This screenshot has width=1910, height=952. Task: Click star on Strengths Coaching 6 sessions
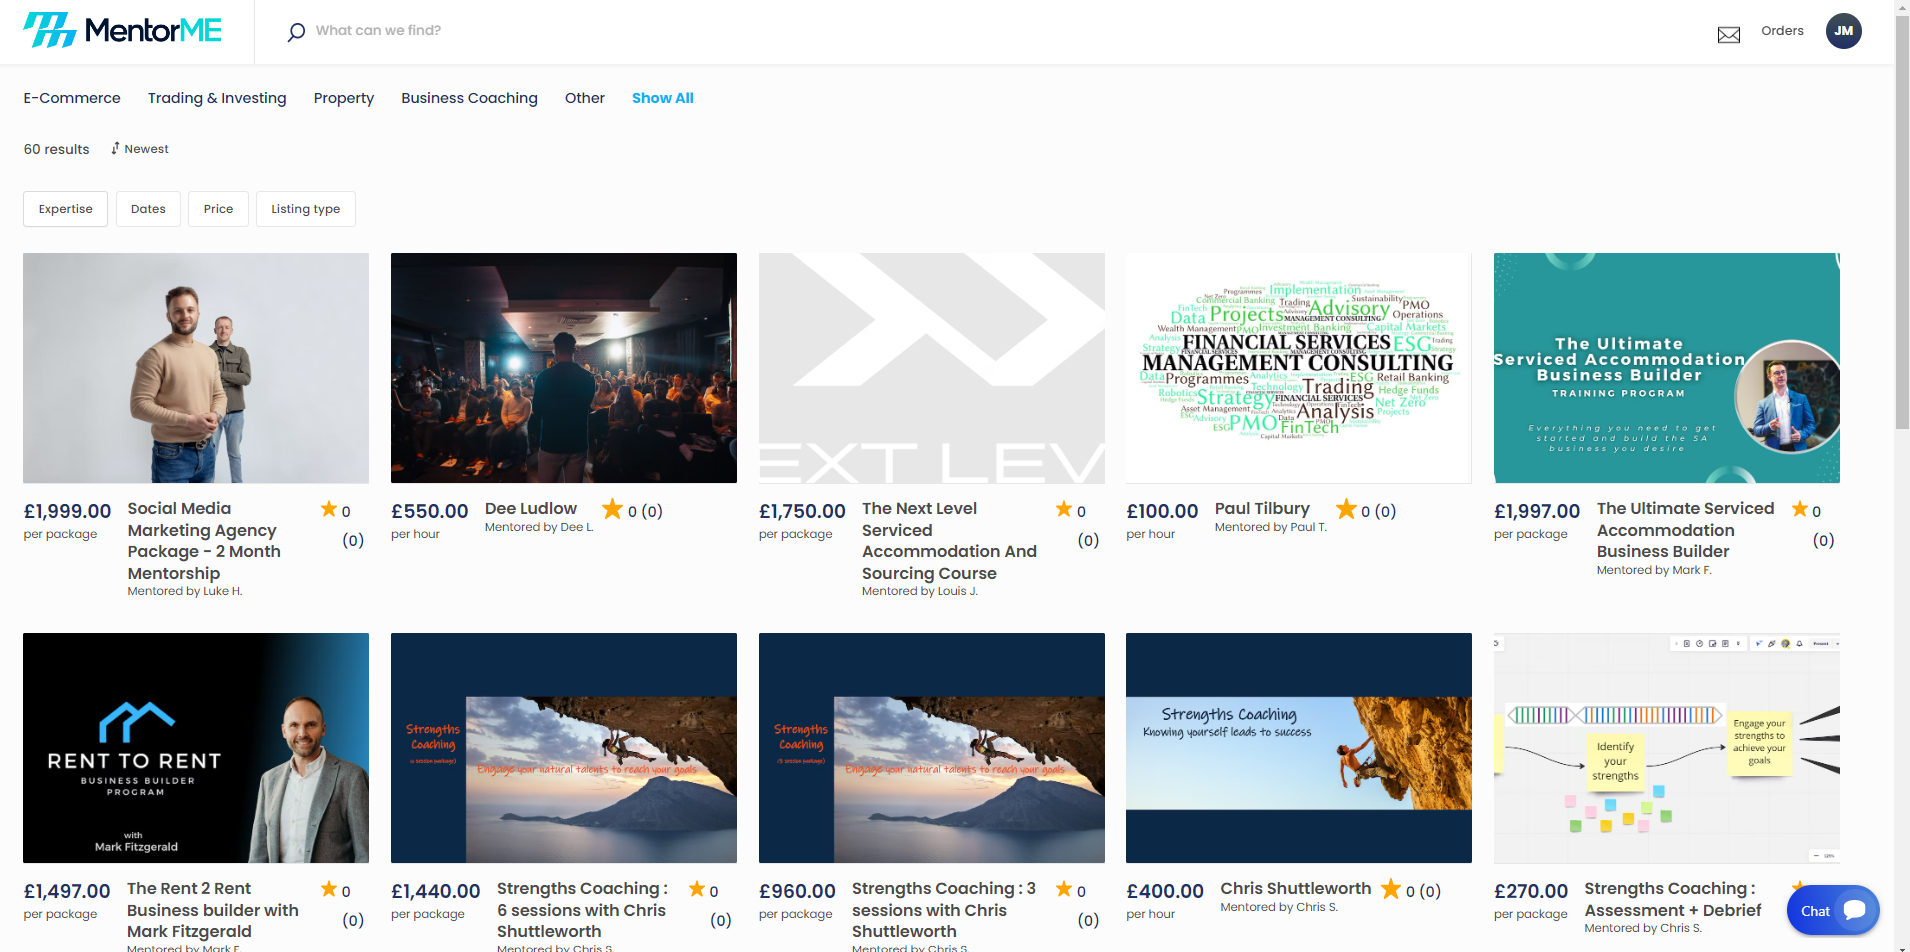coord(697,889)
